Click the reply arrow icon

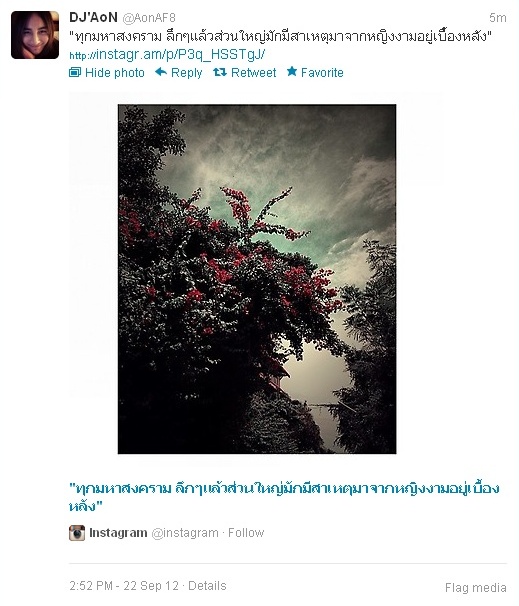point(161,72)
